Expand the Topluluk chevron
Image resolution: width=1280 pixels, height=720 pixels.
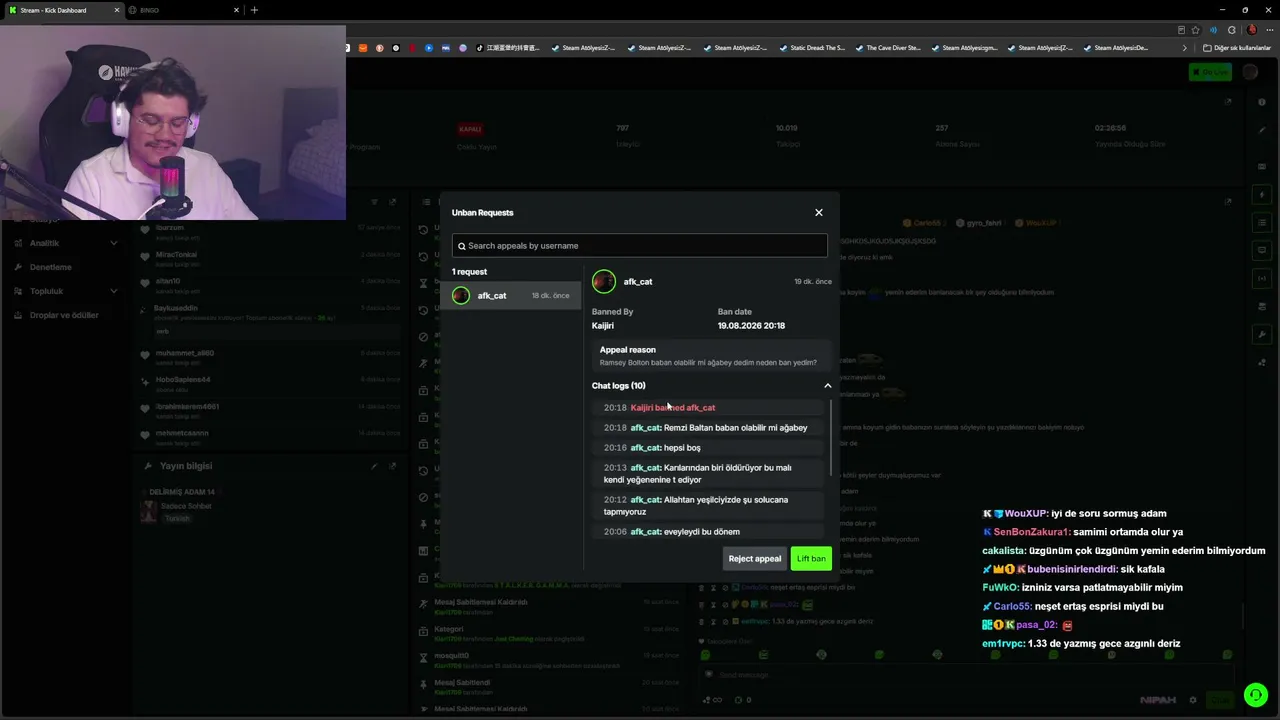113,291
